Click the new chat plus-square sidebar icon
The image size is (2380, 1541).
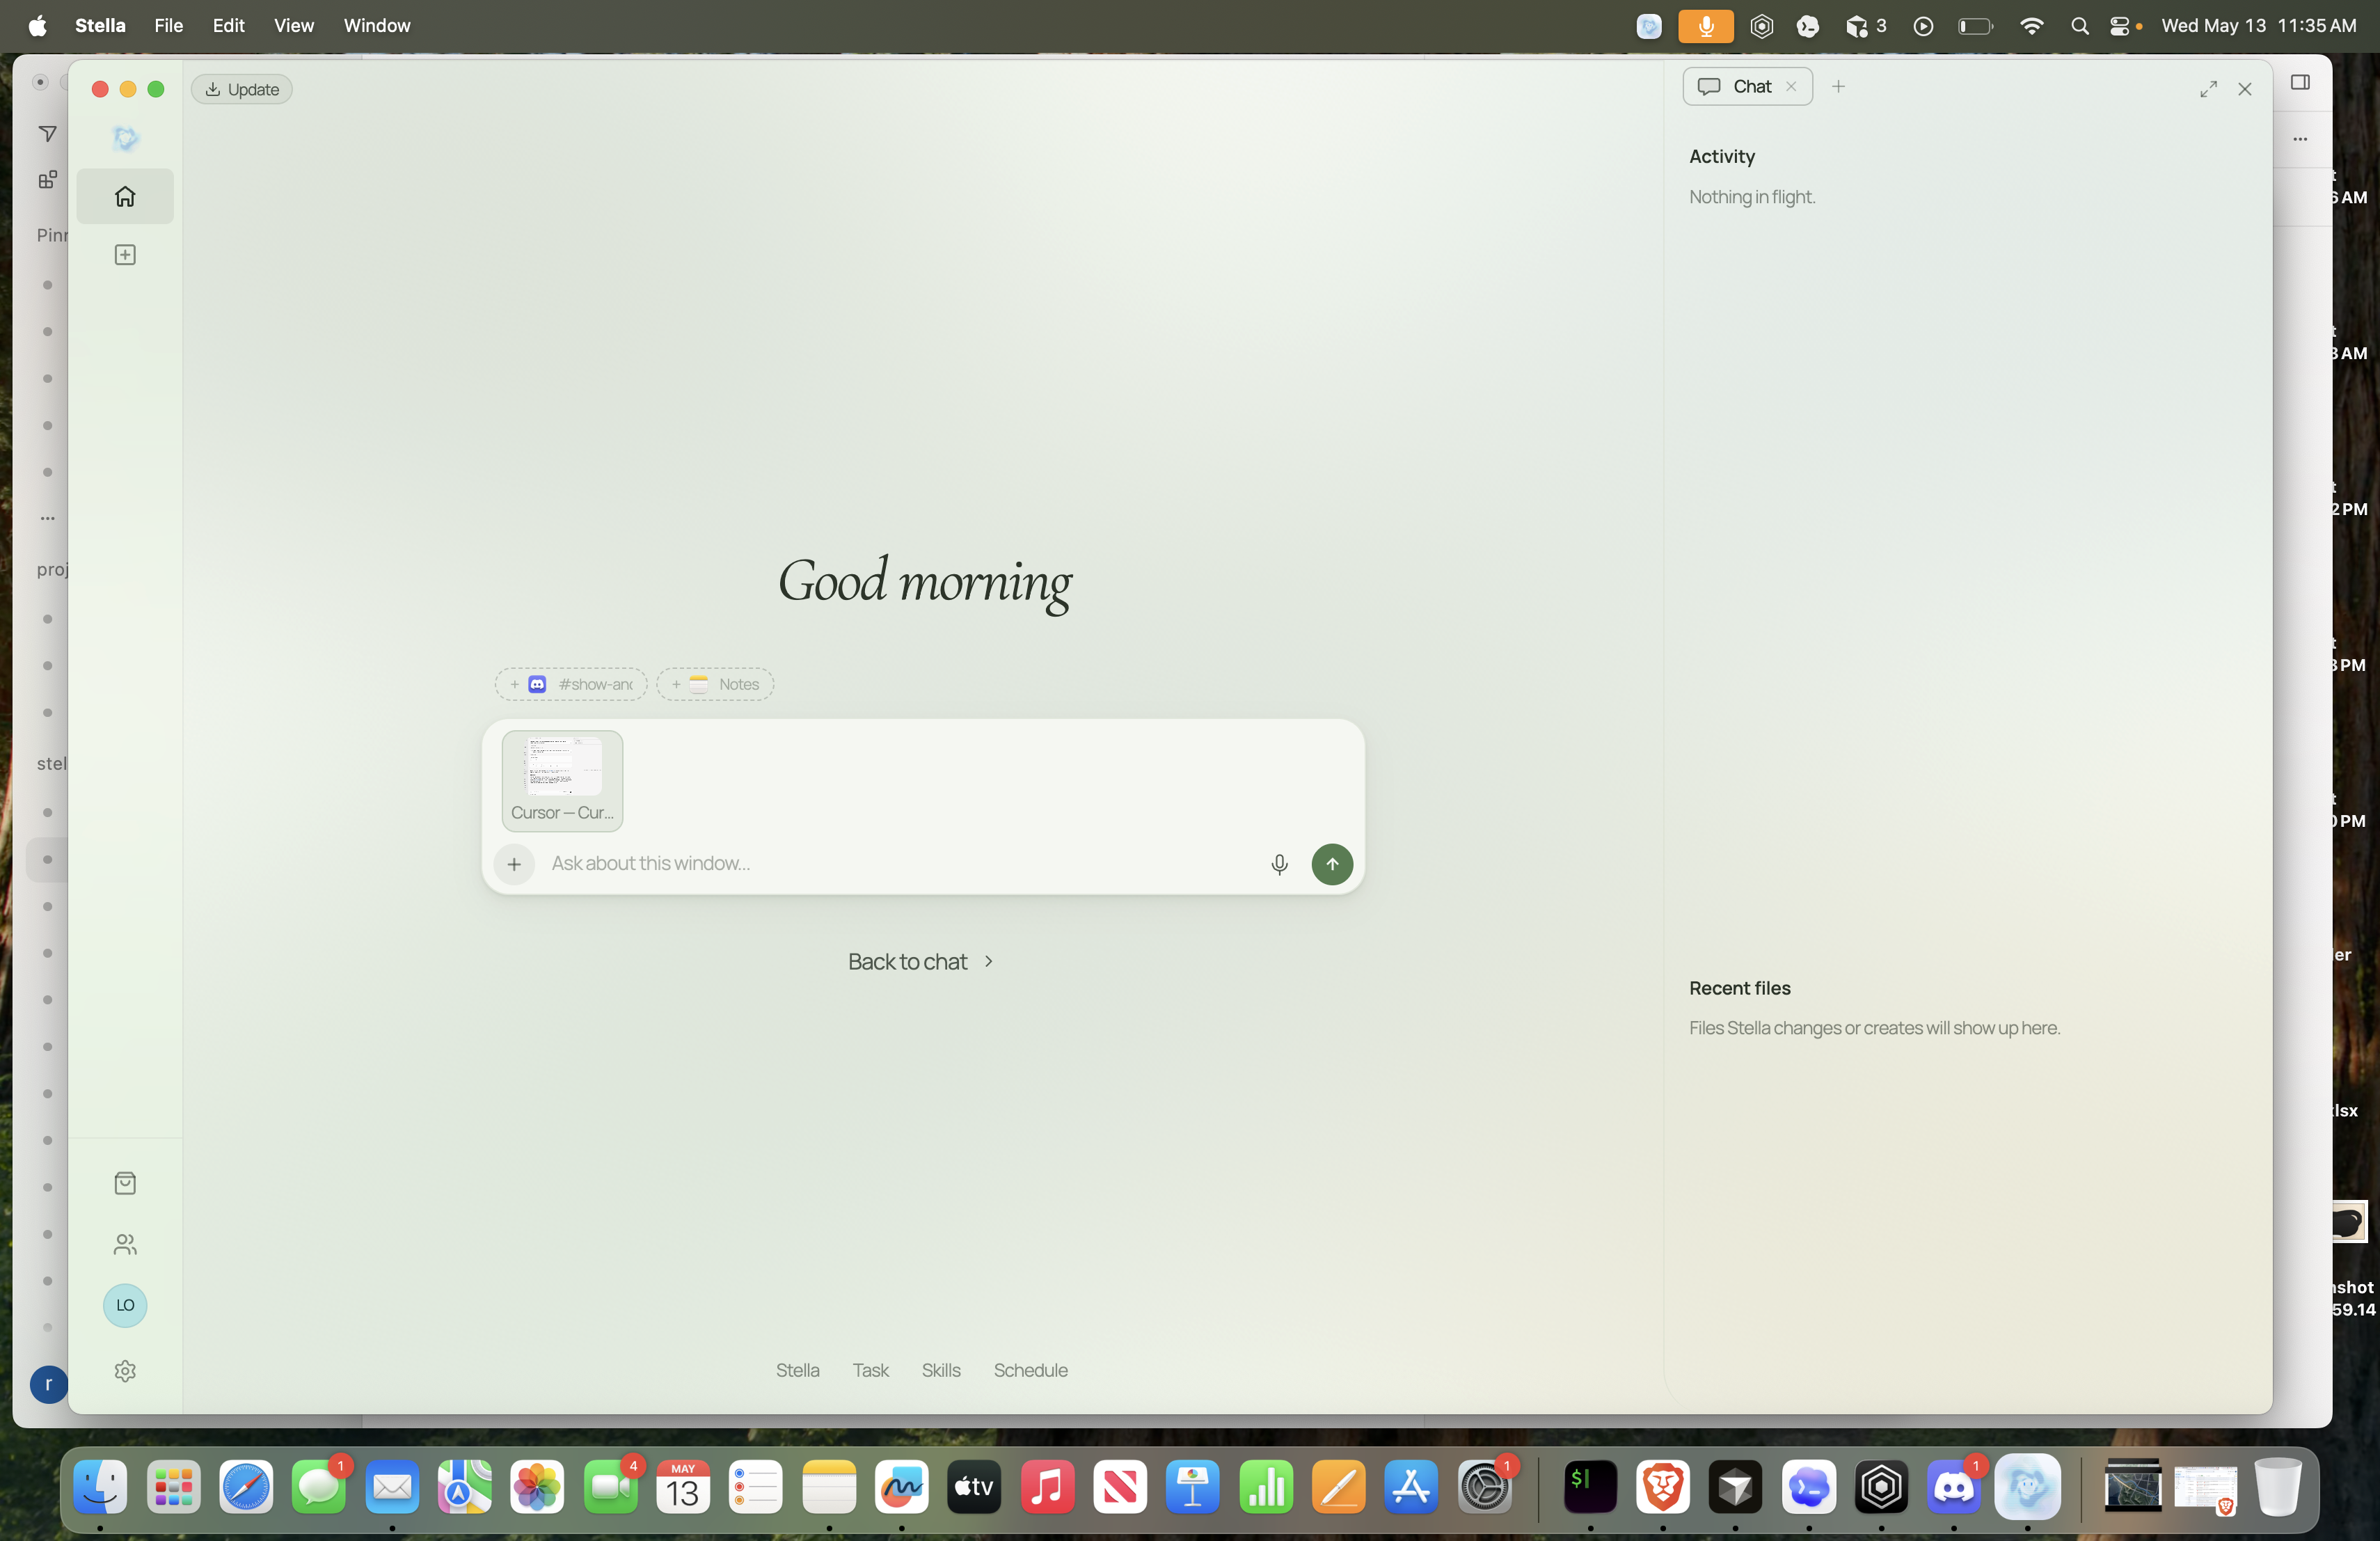125,255
